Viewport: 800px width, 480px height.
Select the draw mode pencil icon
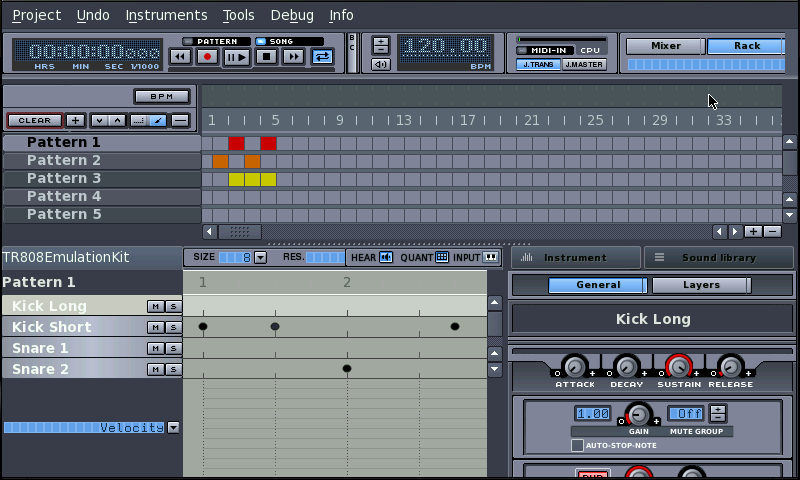pyautogui.click(x=158, y=120)
